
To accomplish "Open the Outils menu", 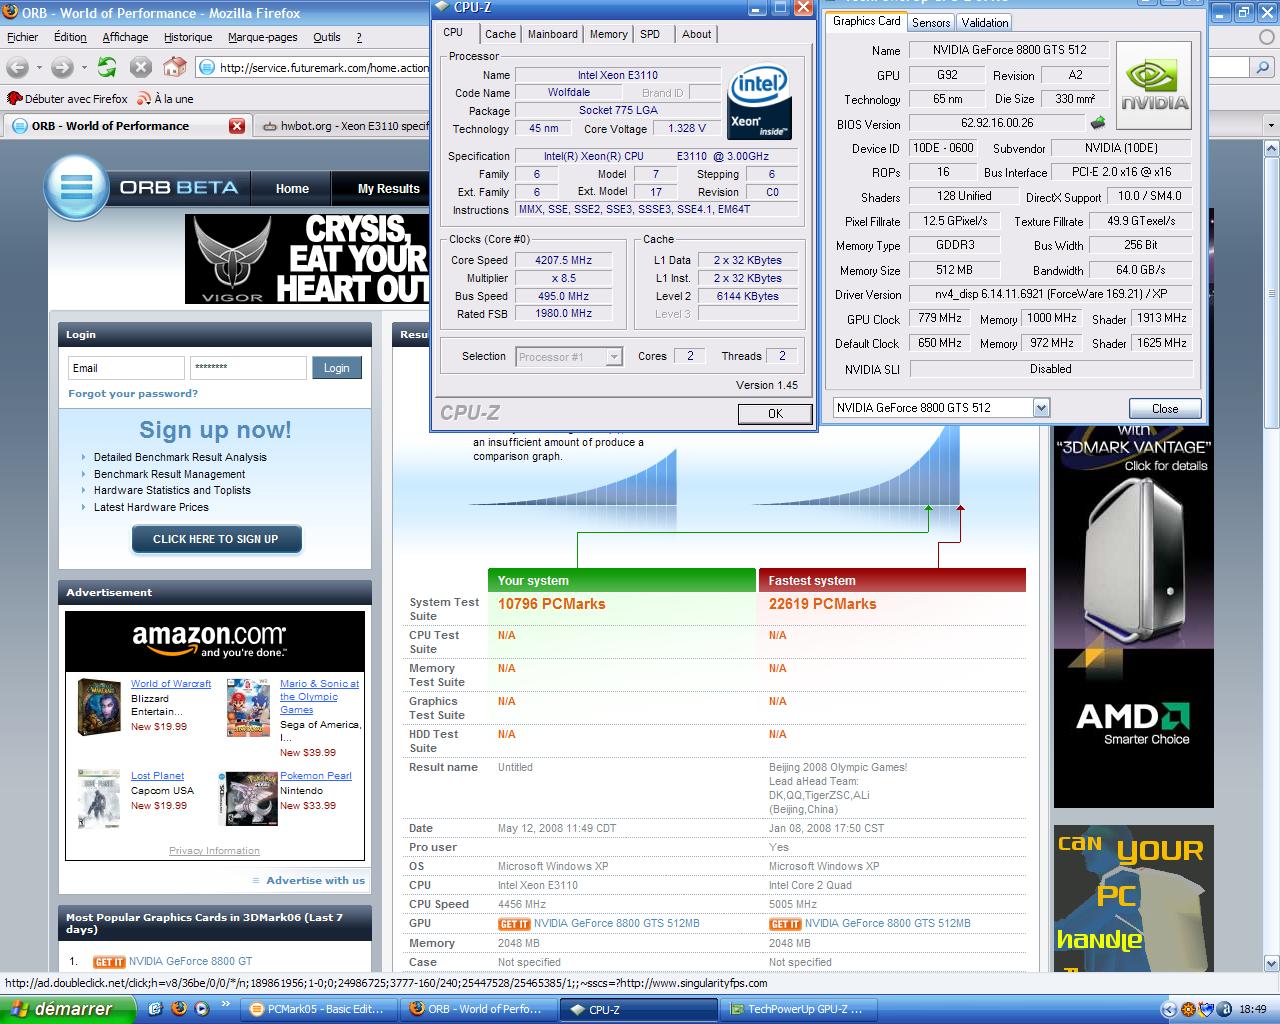I will click(326, 37).
